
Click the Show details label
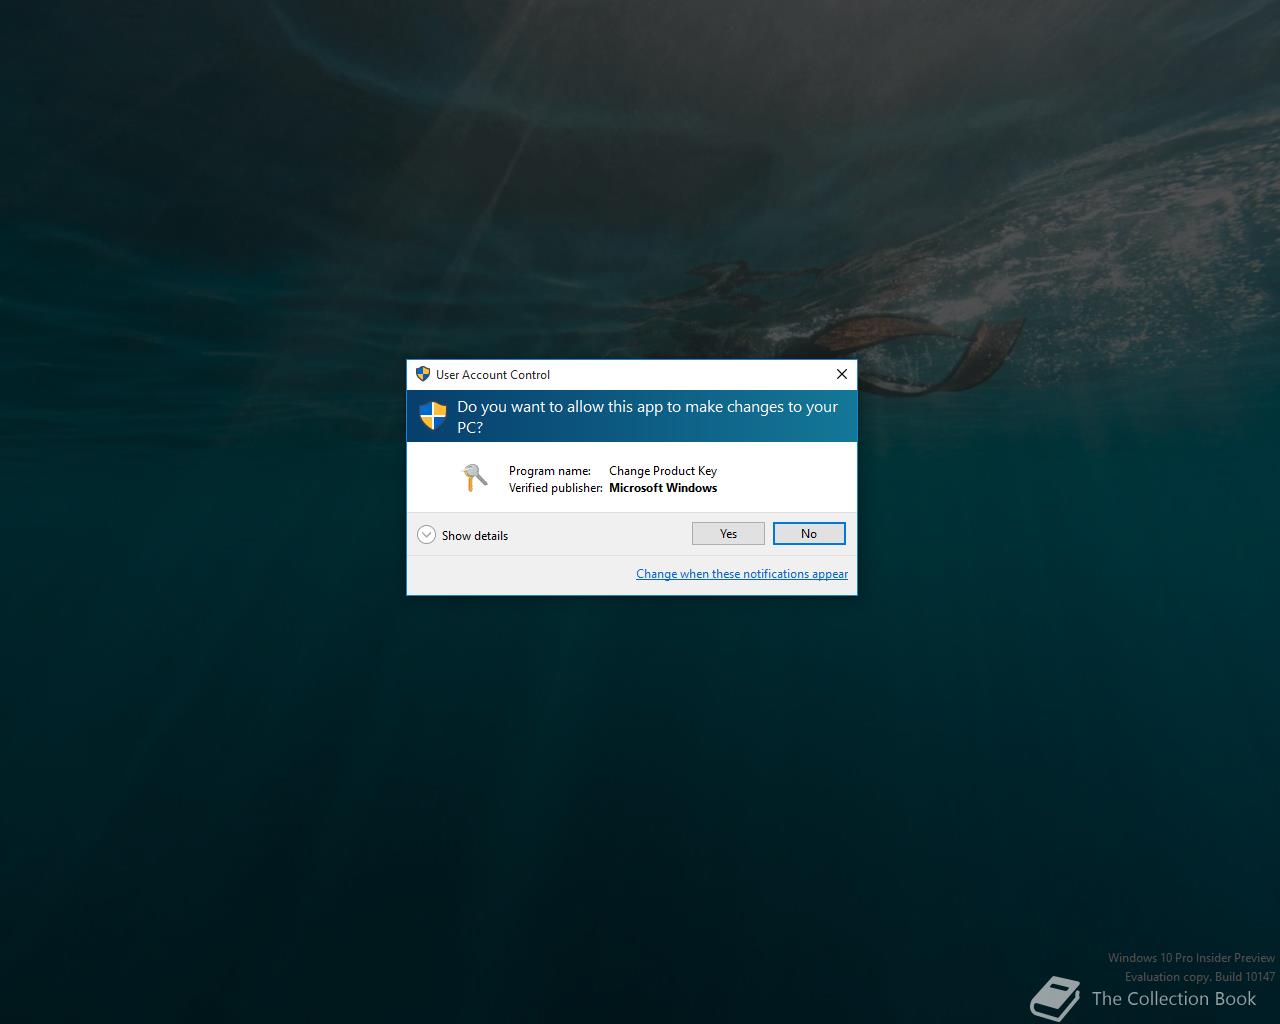475,536
